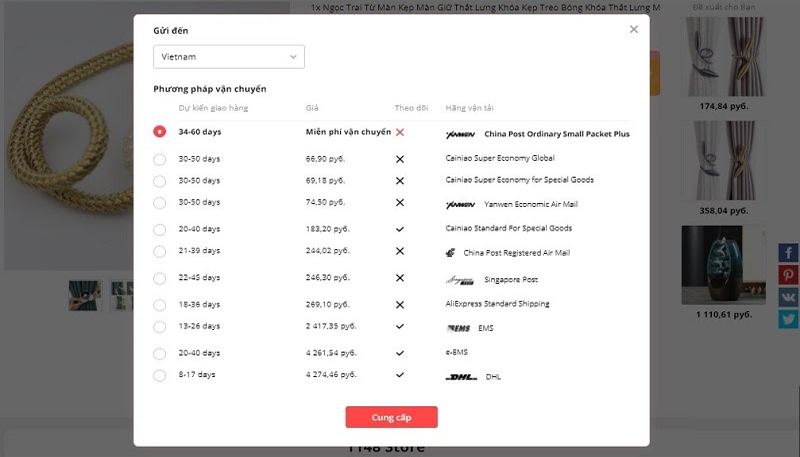Click tracking checkmark in the e-EMS row
Viewport: 800px width, 457px height.
pos(400,353)
